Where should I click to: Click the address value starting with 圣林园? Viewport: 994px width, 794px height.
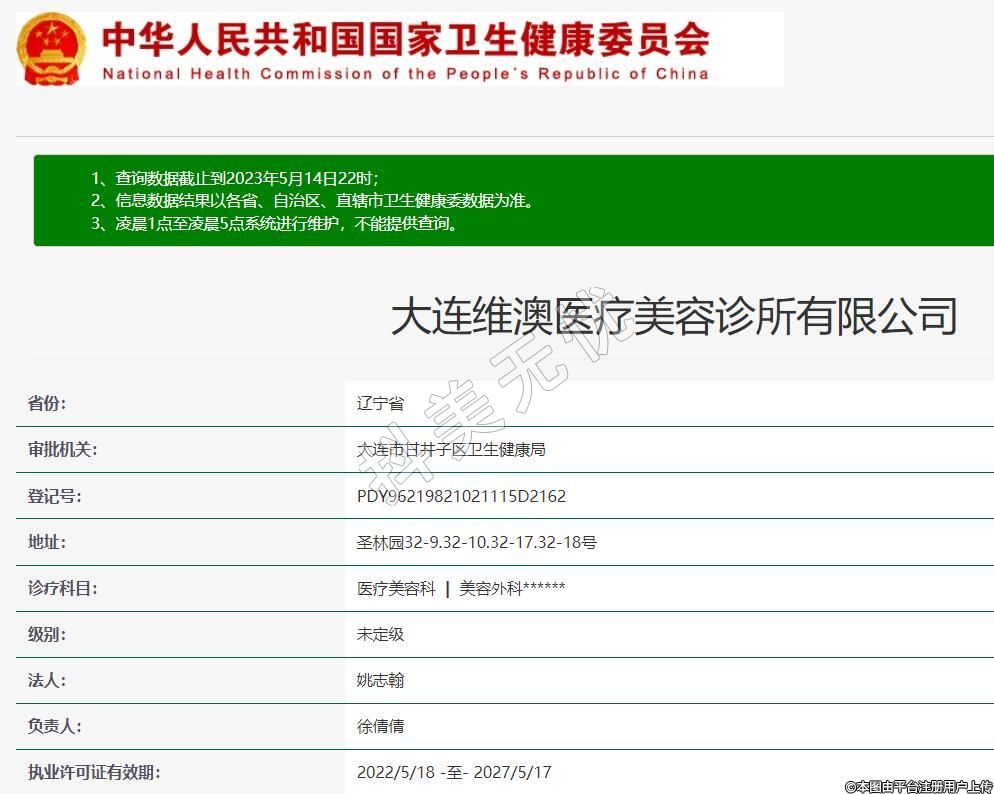(476, 542)
